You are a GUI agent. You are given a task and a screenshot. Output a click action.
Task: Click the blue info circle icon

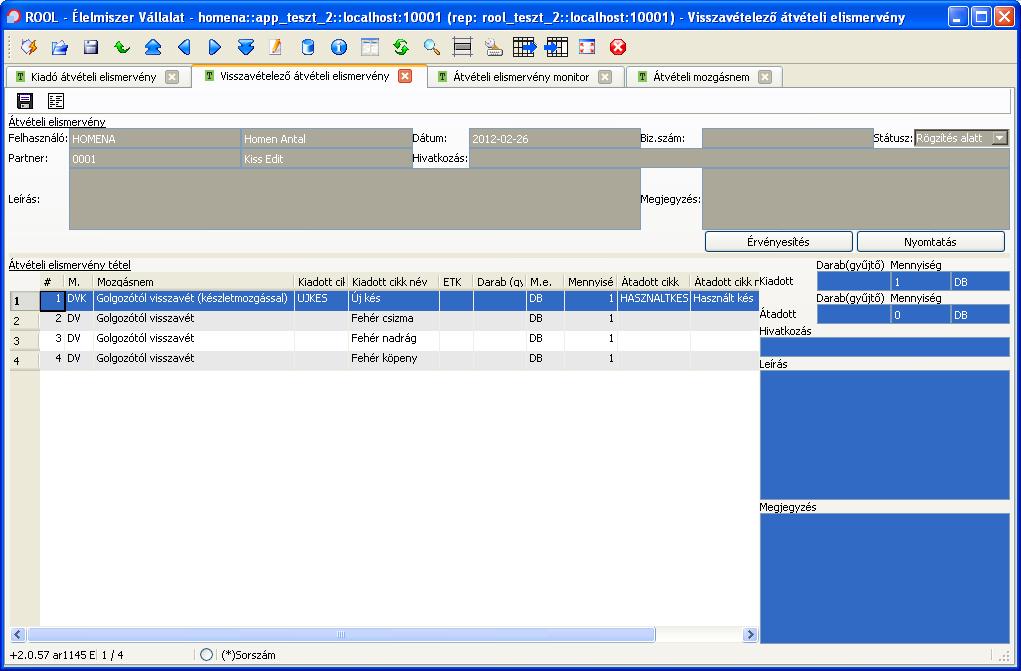click(338, 47)
